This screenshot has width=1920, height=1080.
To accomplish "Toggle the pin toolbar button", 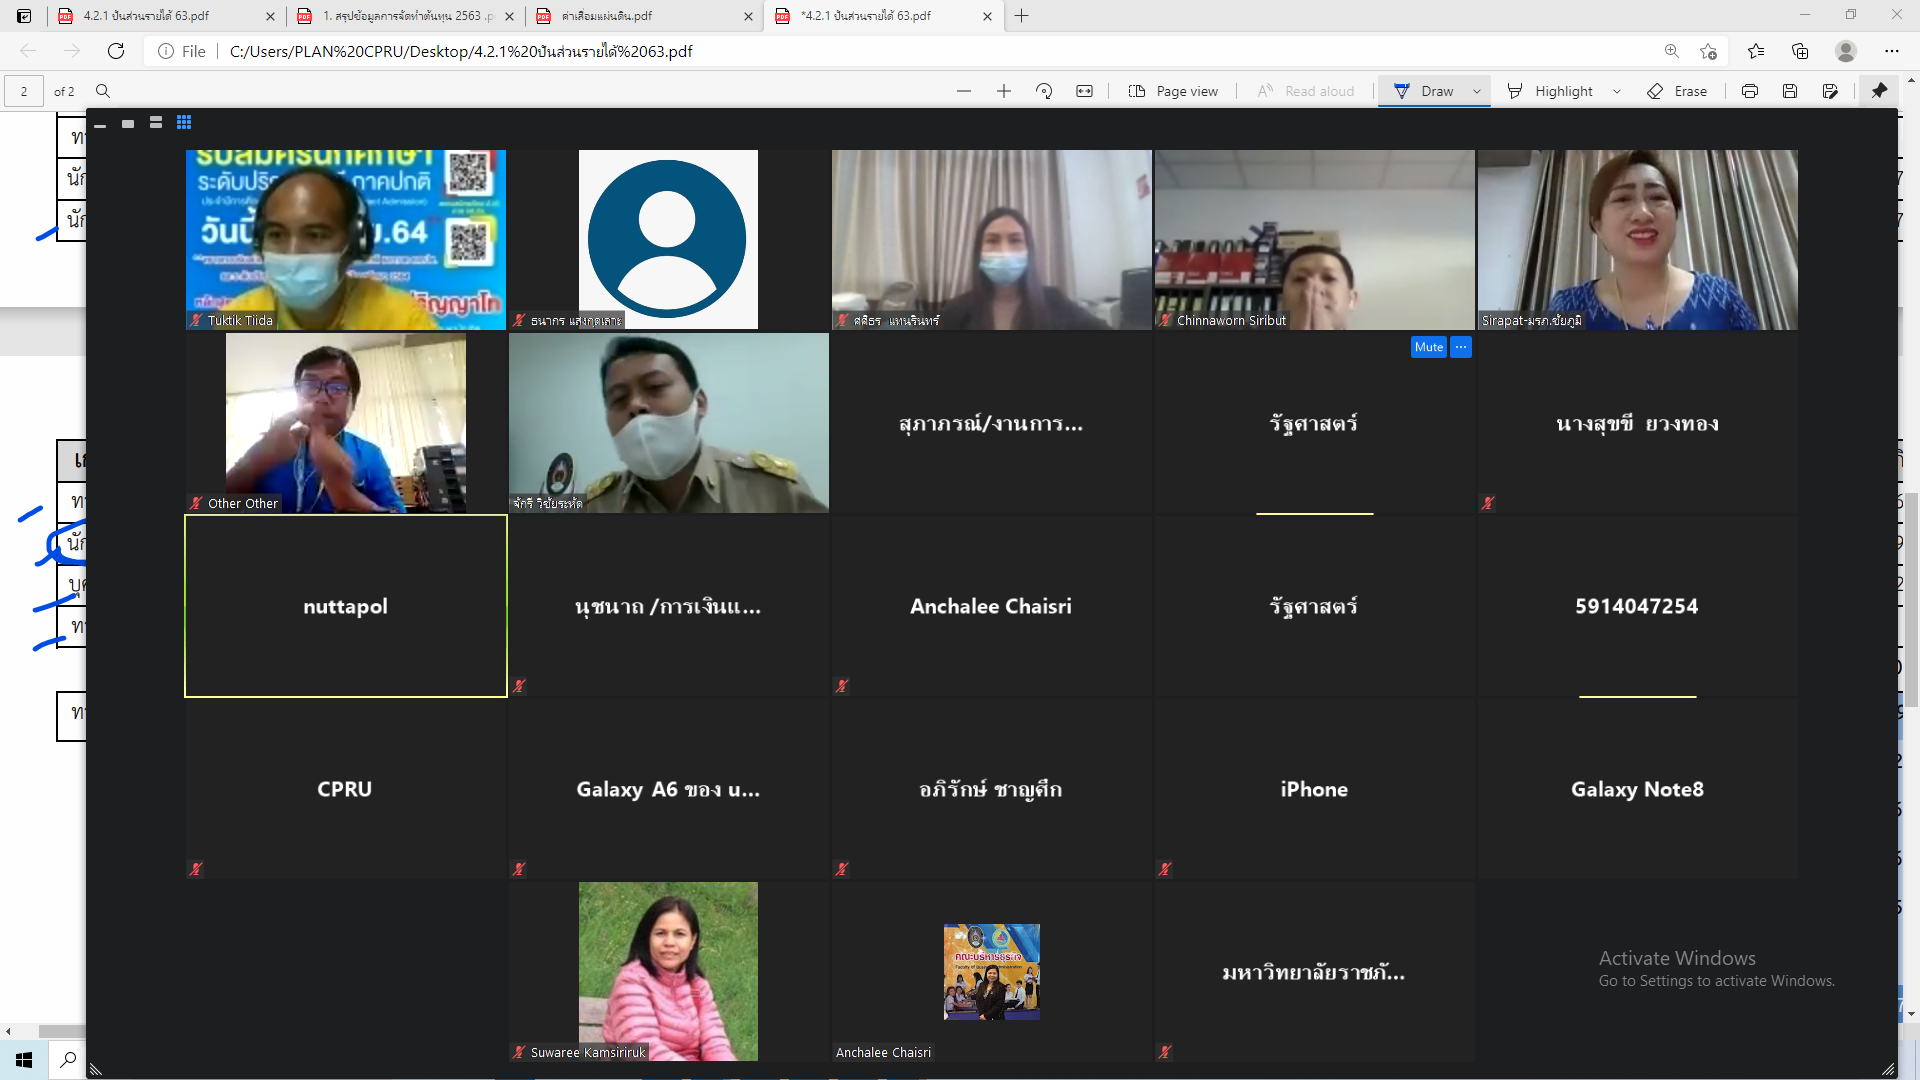I will pos(1879,91).
